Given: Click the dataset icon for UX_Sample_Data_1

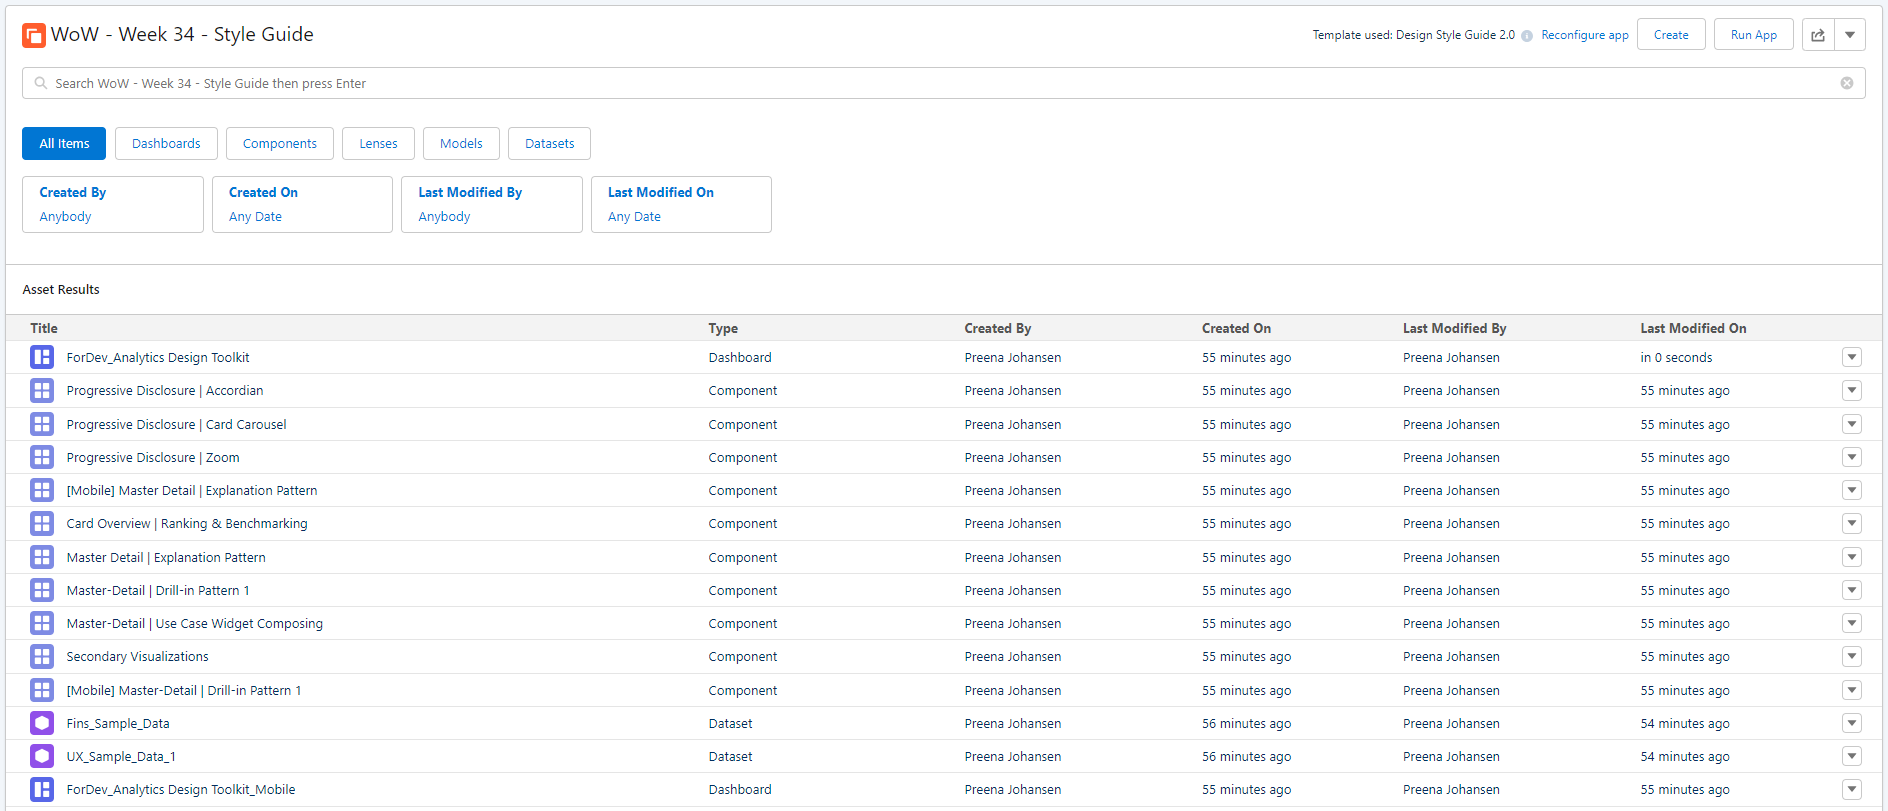Looking at the screenshot, I should tap(42, 756).
